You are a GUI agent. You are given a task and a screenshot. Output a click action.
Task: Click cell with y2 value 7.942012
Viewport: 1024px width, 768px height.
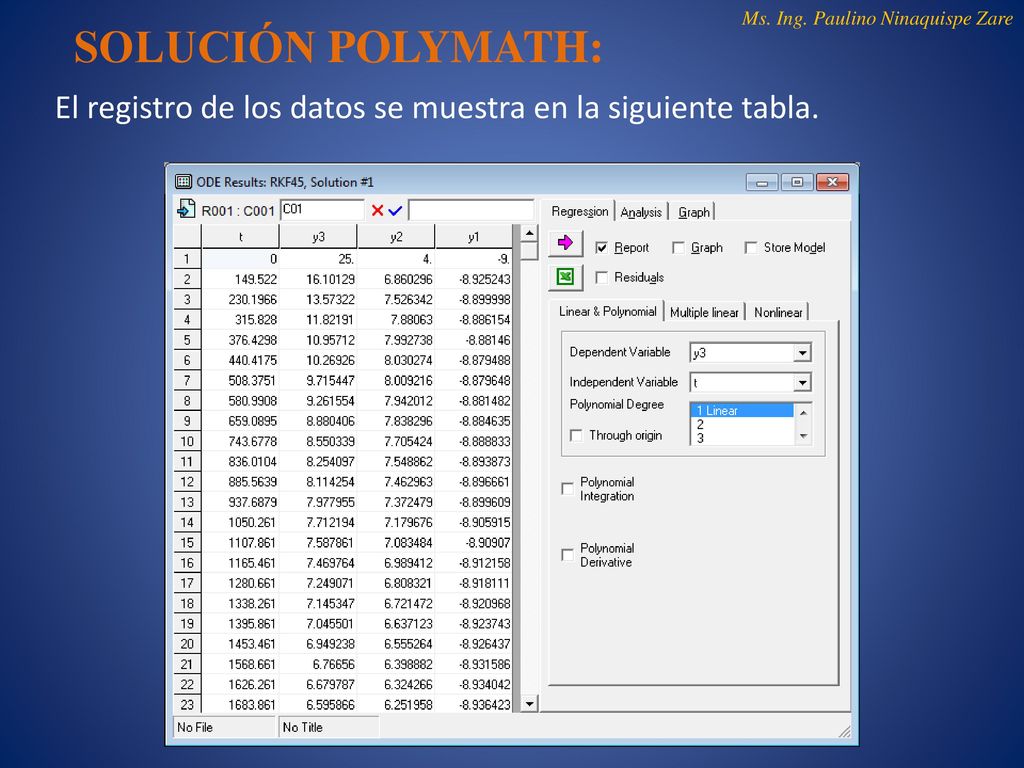coord(396,400)
